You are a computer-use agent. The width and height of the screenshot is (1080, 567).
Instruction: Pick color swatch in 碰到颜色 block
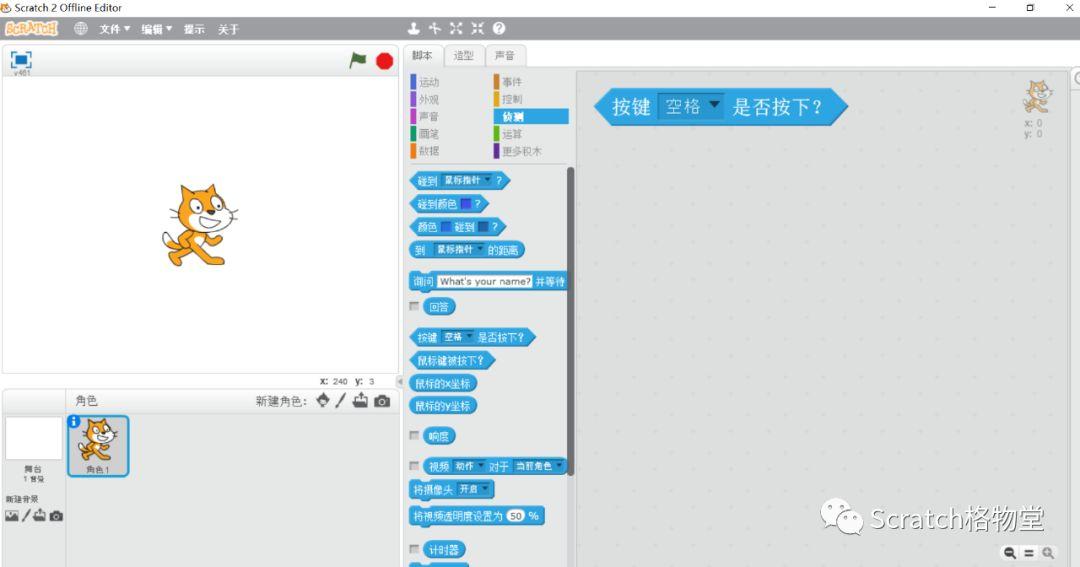(x=466, y=204)
